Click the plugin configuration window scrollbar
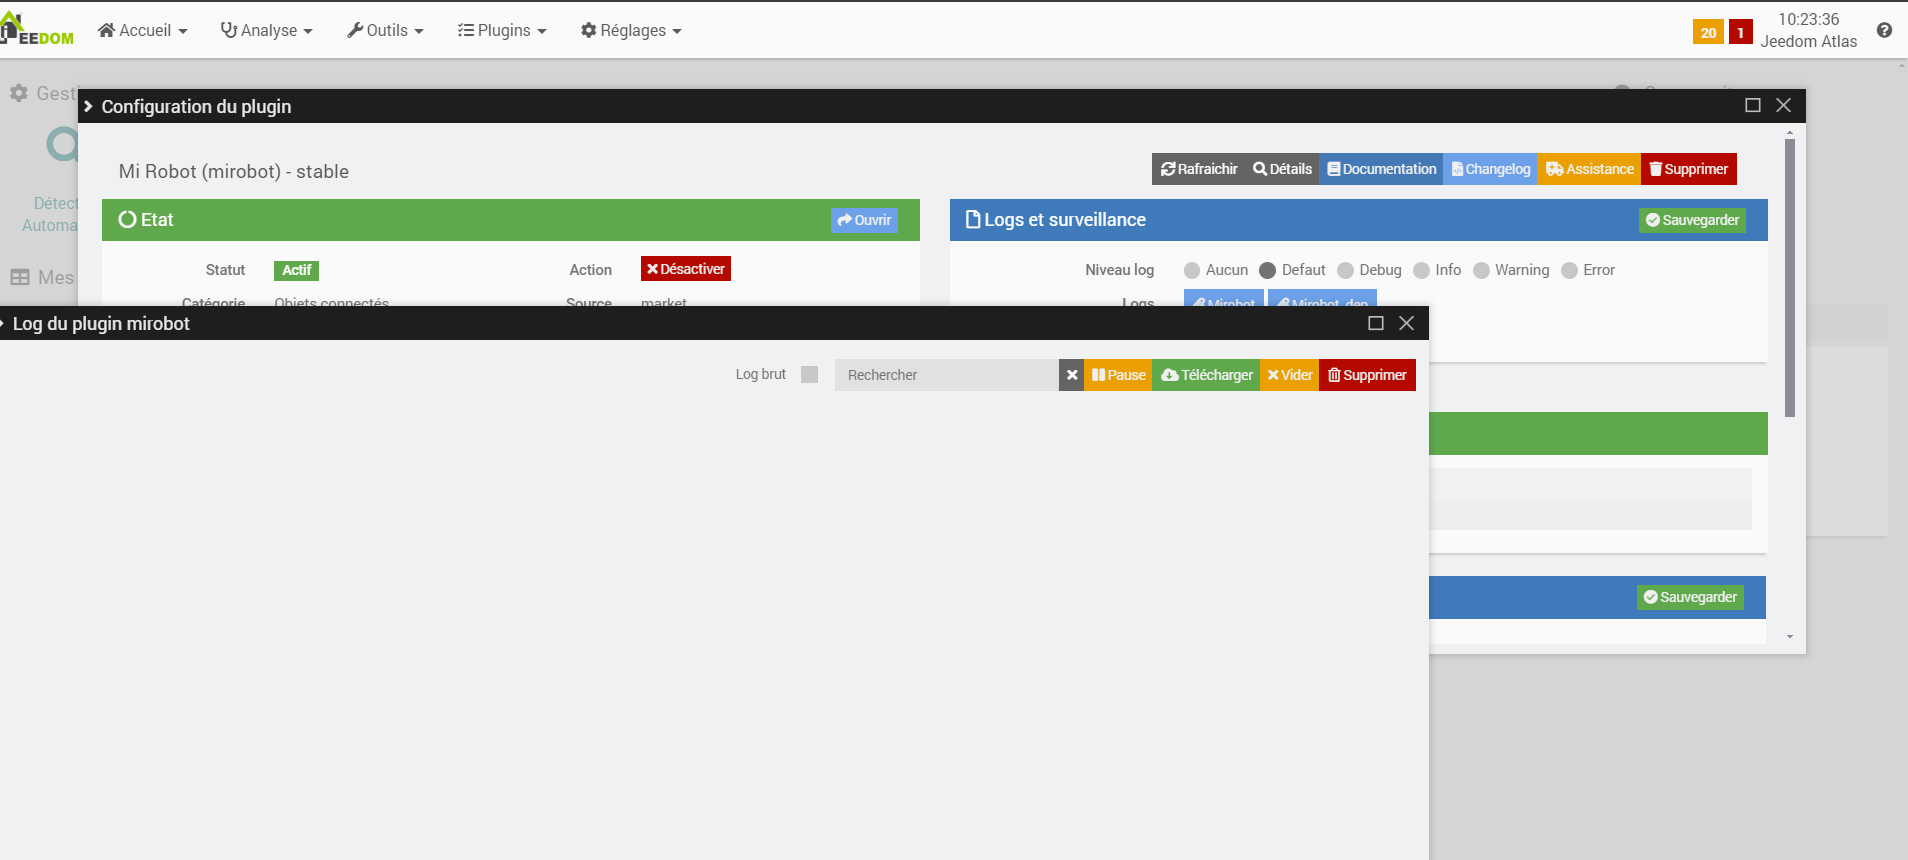This screenshot has height=860, width=1908. point(1790,278)
